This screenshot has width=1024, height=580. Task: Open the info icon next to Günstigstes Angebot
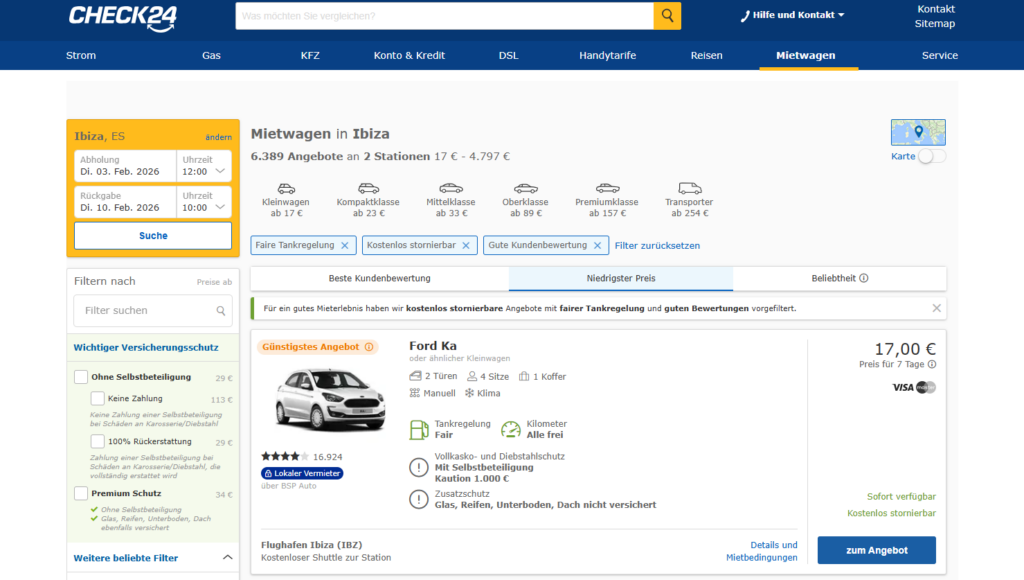click(x=370, y=344)
